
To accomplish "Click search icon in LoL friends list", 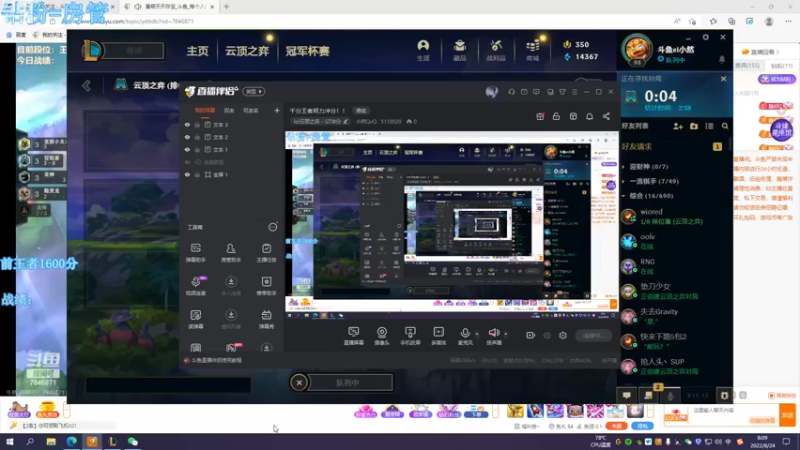I will [725, 126].
